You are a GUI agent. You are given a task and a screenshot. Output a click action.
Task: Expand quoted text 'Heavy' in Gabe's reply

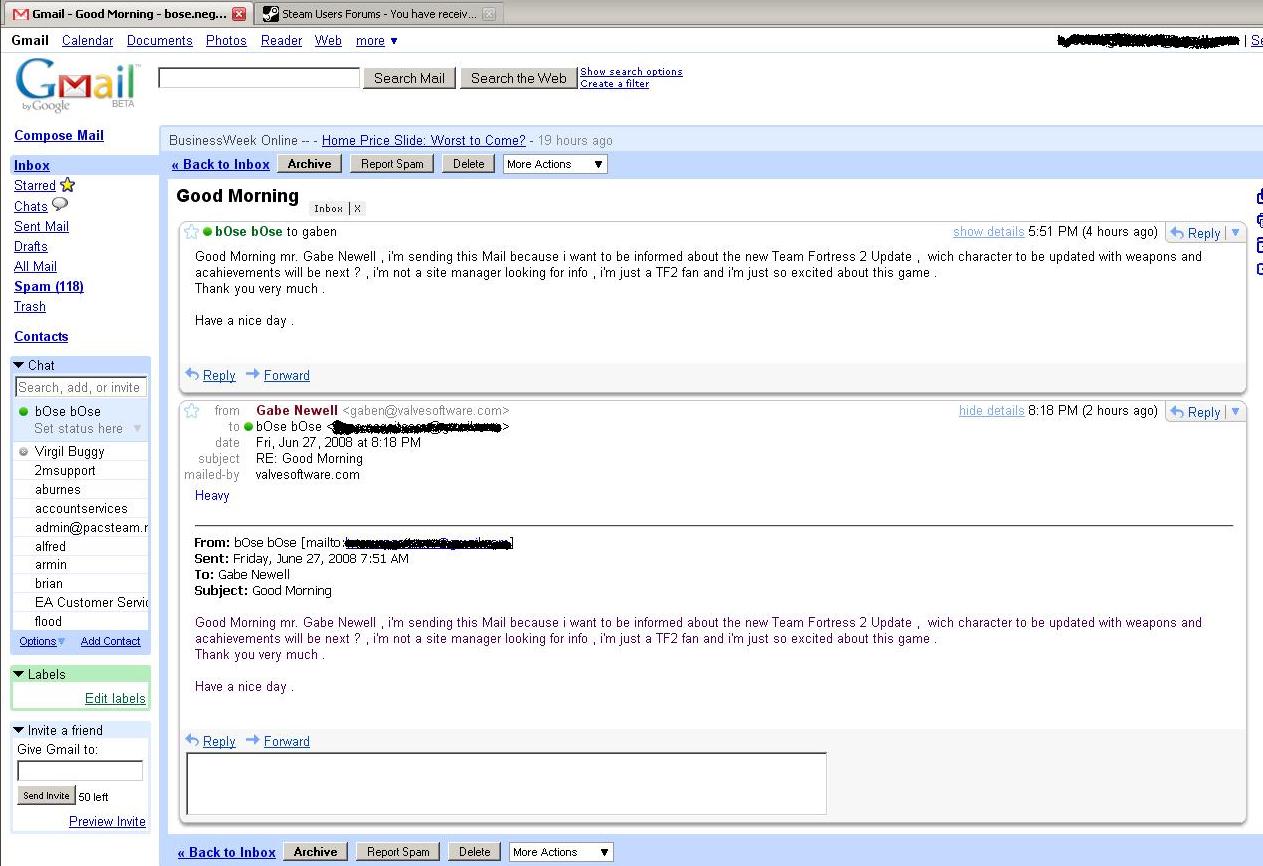click(212, 495)
